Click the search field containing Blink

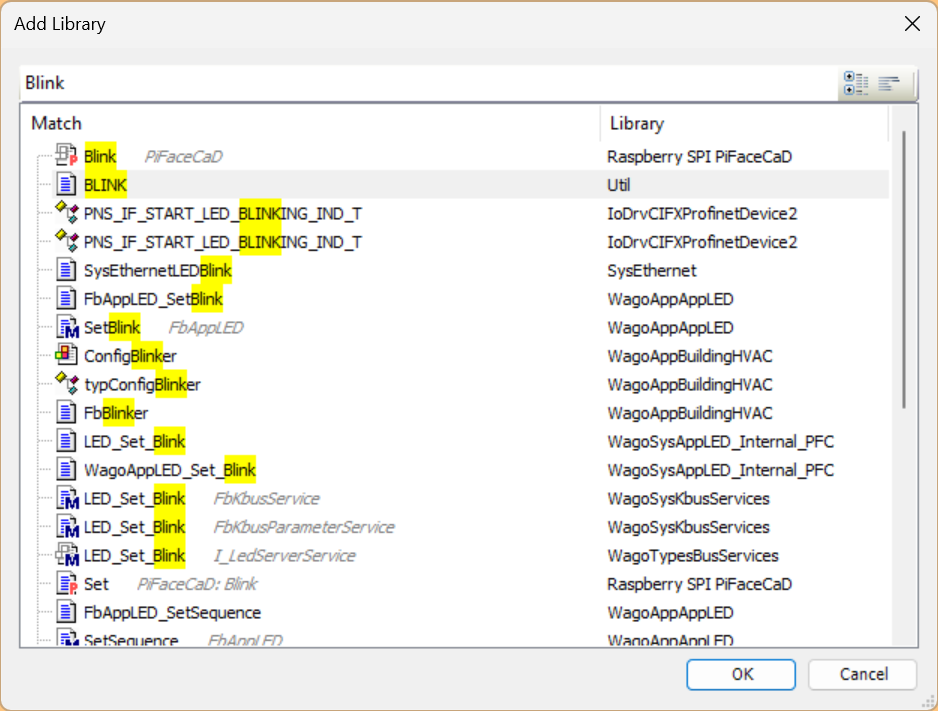tap(429, 83)
